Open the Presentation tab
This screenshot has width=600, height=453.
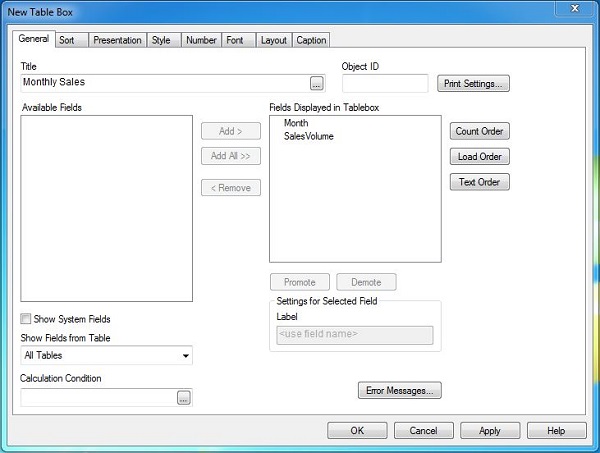pyautogui.click(x=117, y=40)
